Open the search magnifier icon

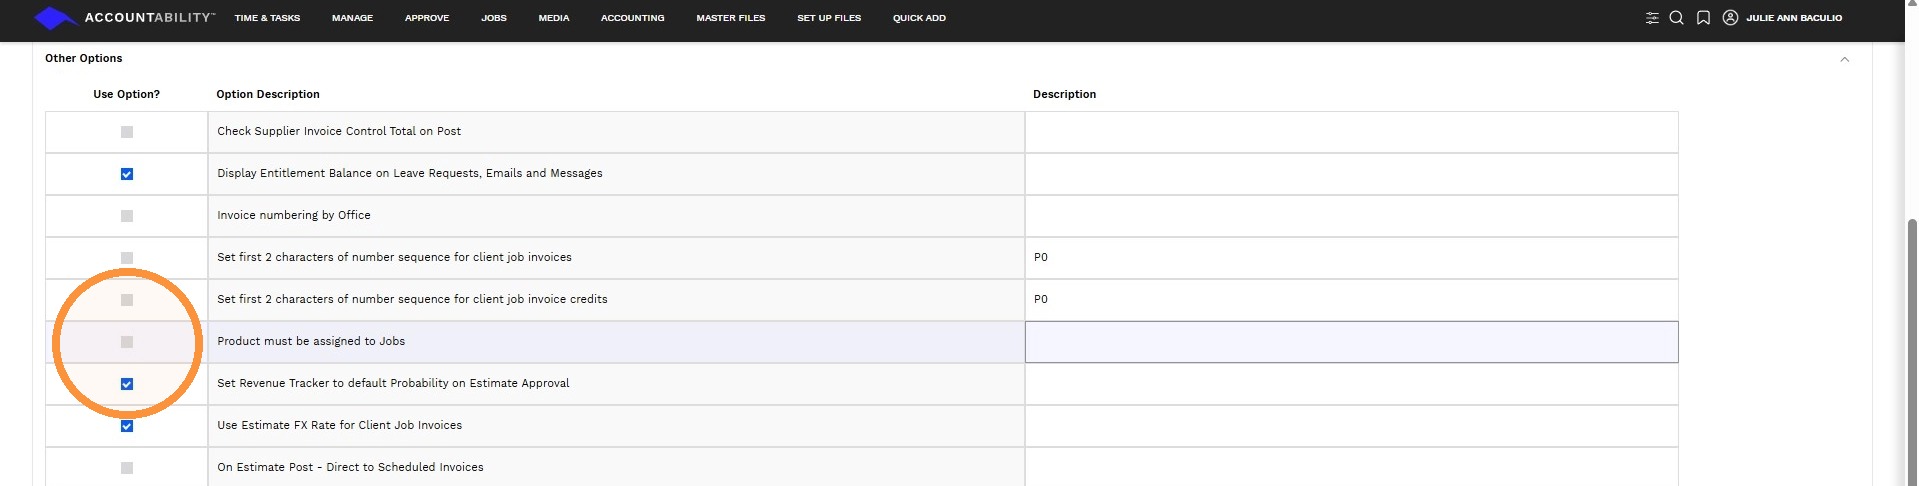[1677, 18]
